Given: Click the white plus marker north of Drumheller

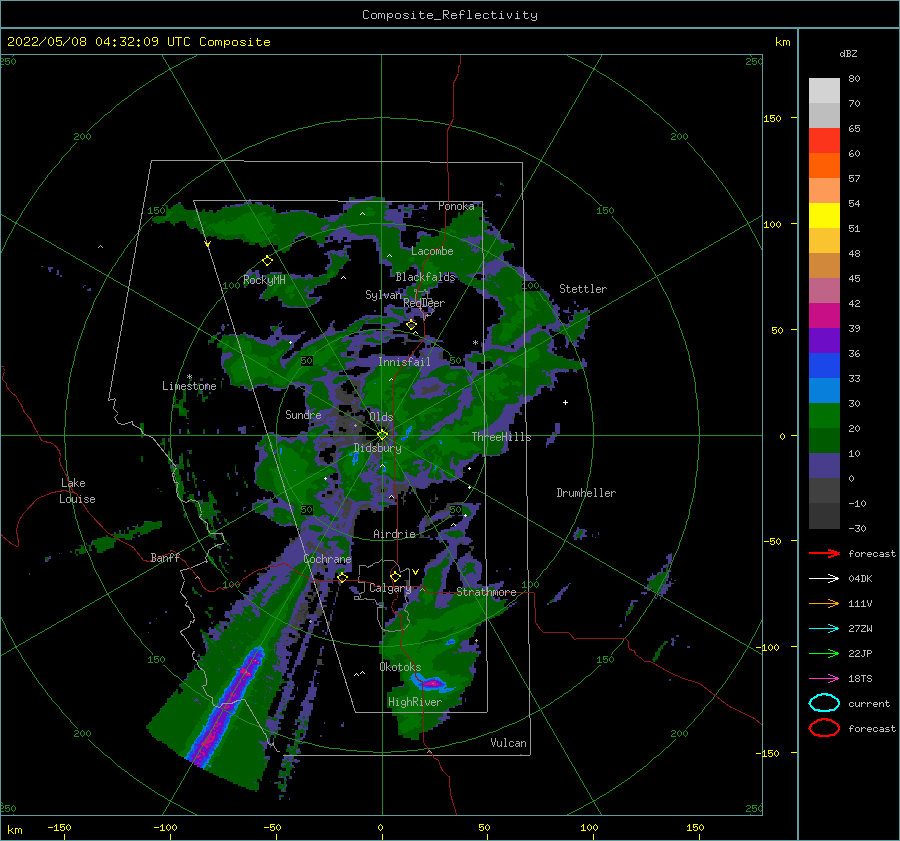Looking at the screenshot, I should 565,402.
